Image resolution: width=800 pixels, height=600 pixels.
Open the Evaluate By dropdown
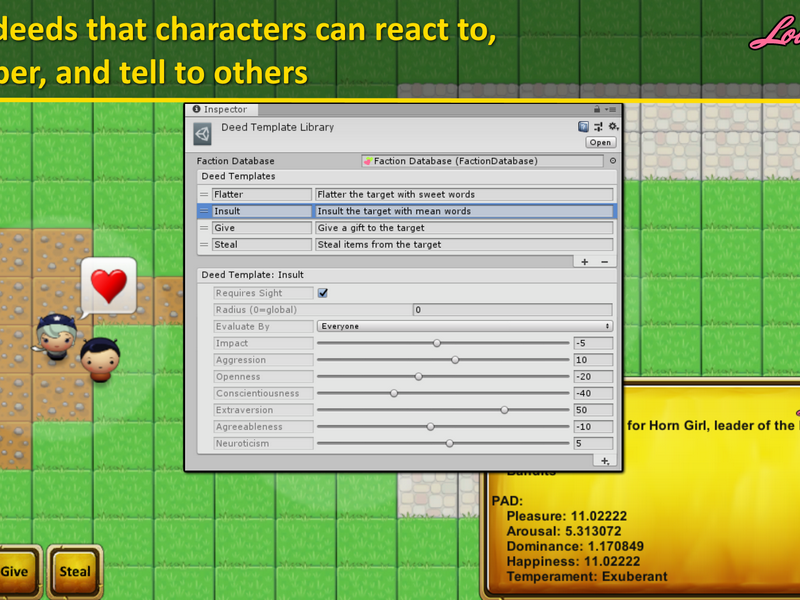tap(464, 327)
